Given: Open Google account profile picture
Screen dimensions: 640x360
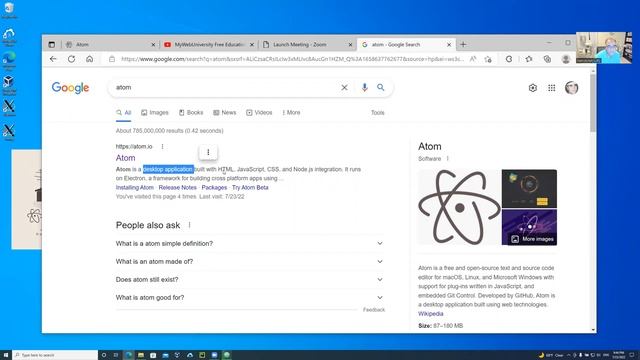Looking at the screenshot, I should [571, 88].
